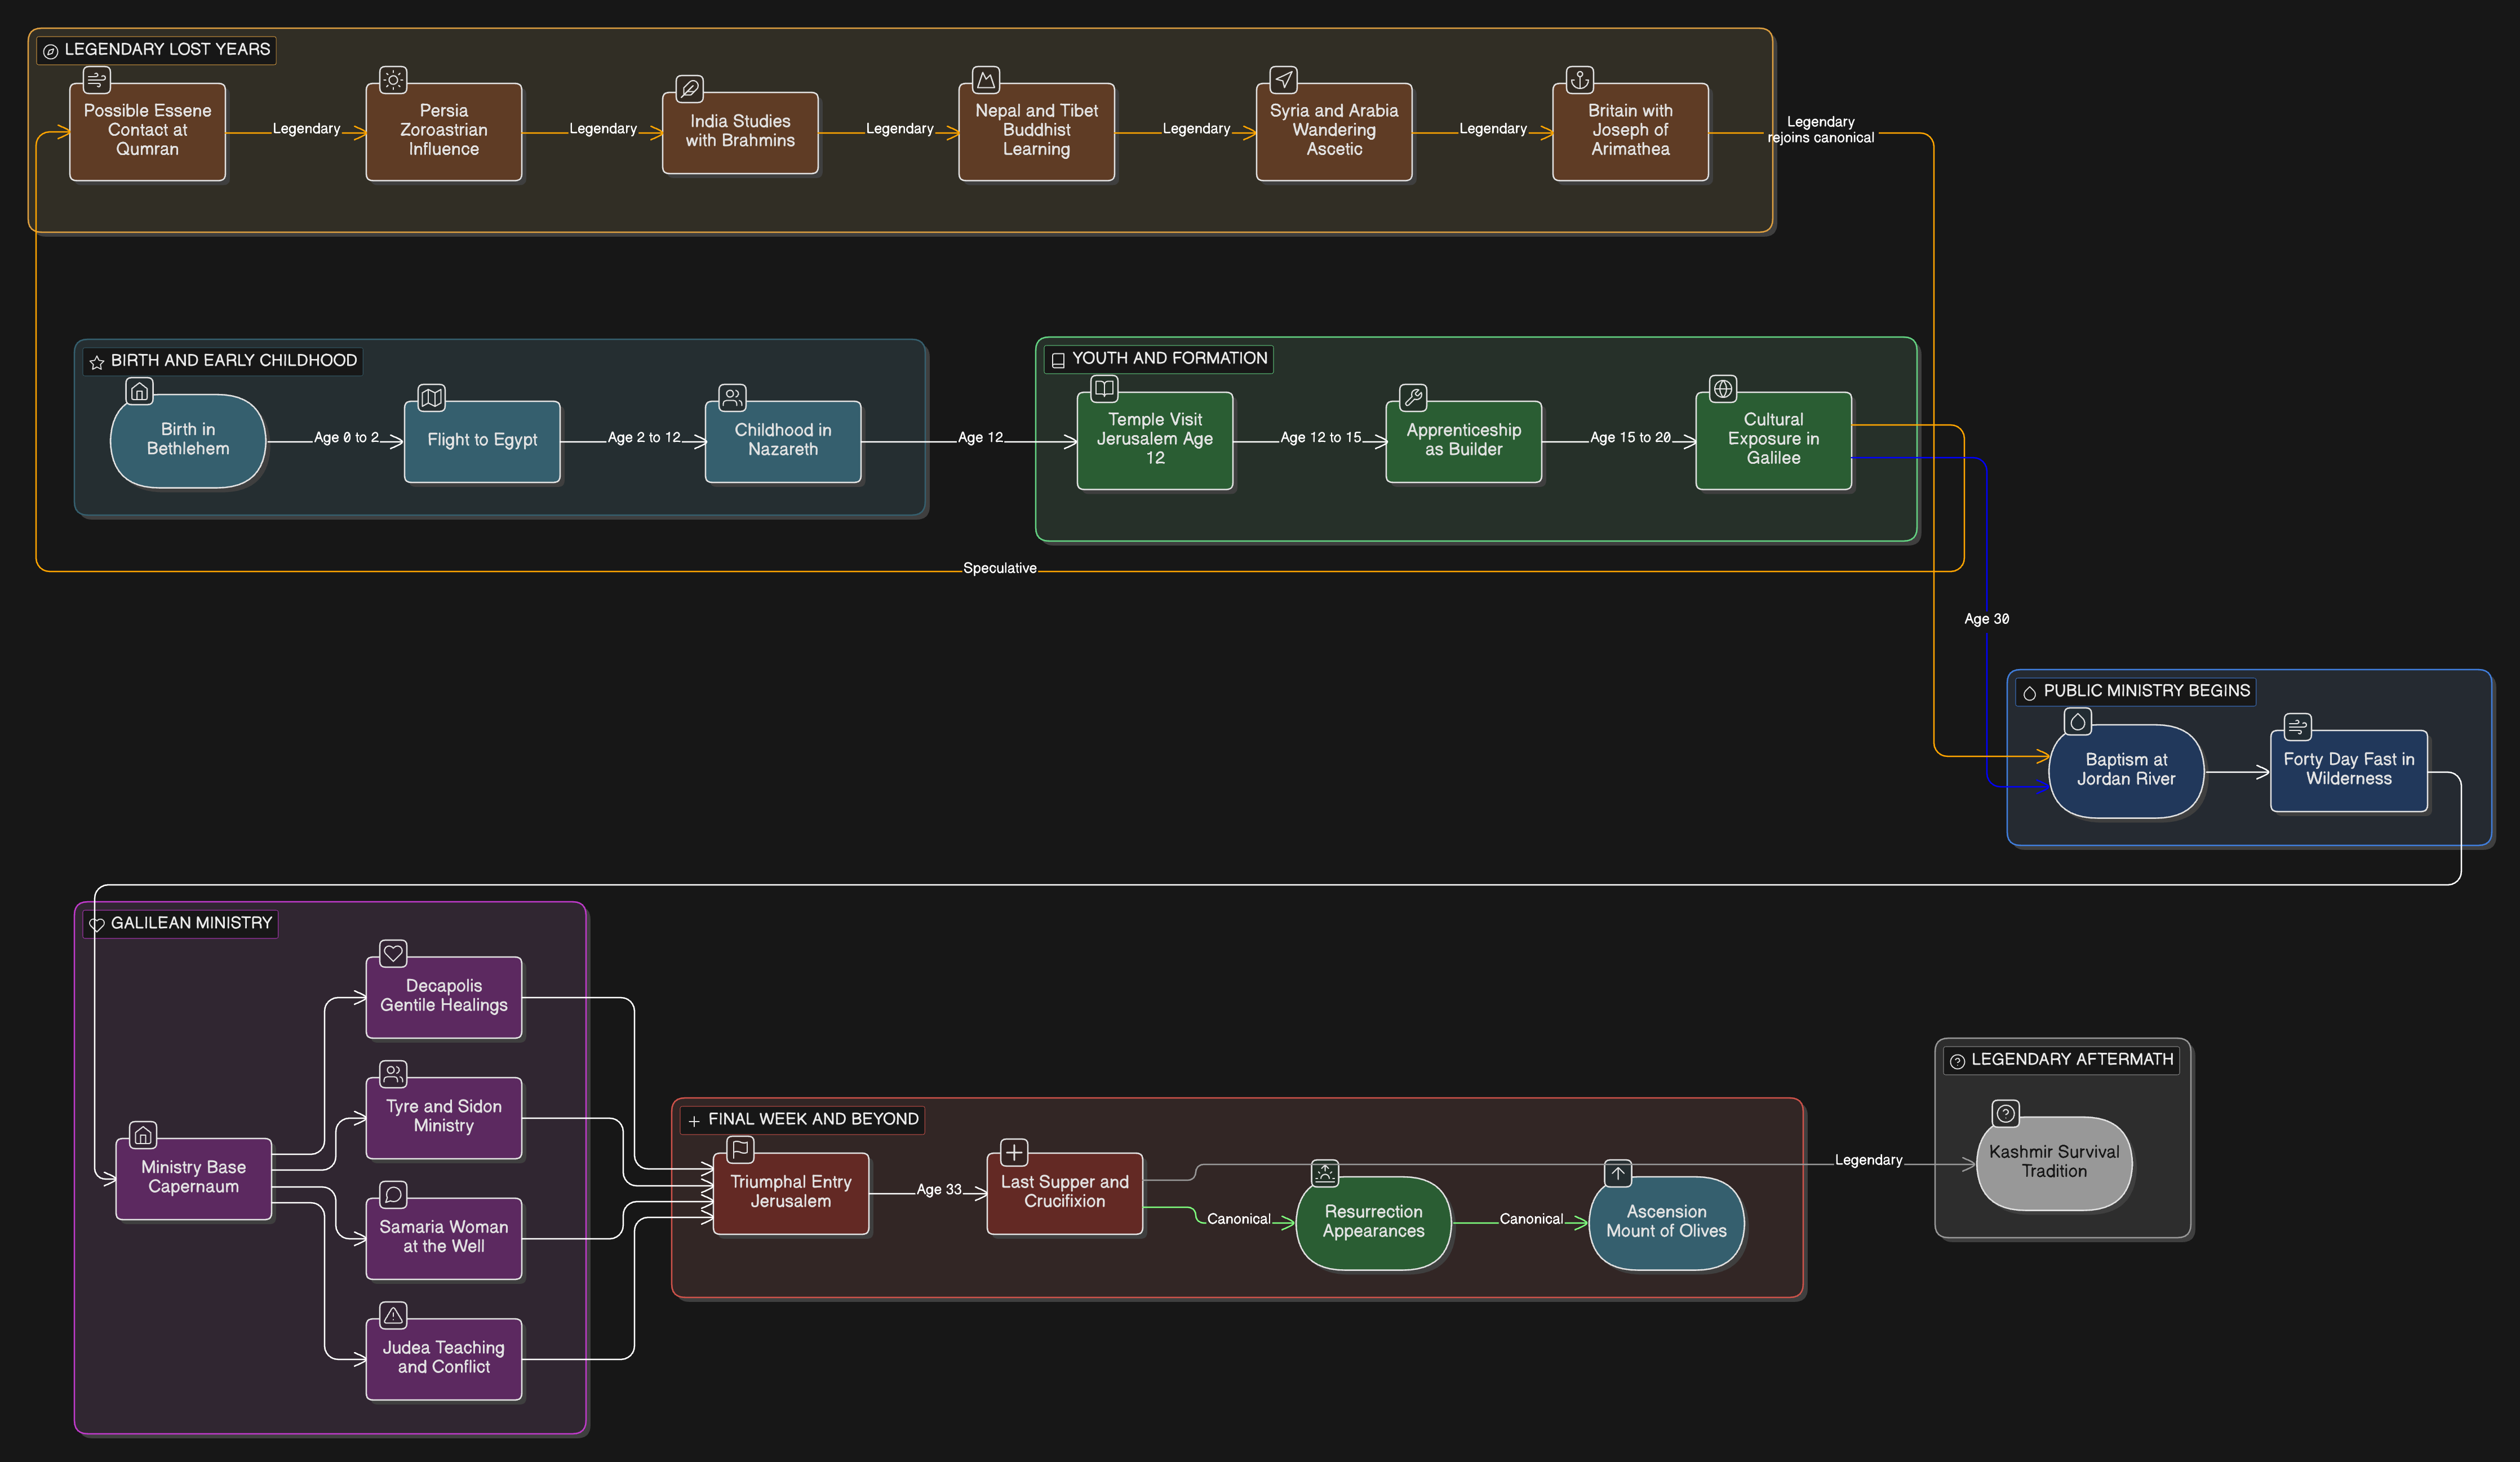Click the feather icon above India Studies

coord(689,89)
